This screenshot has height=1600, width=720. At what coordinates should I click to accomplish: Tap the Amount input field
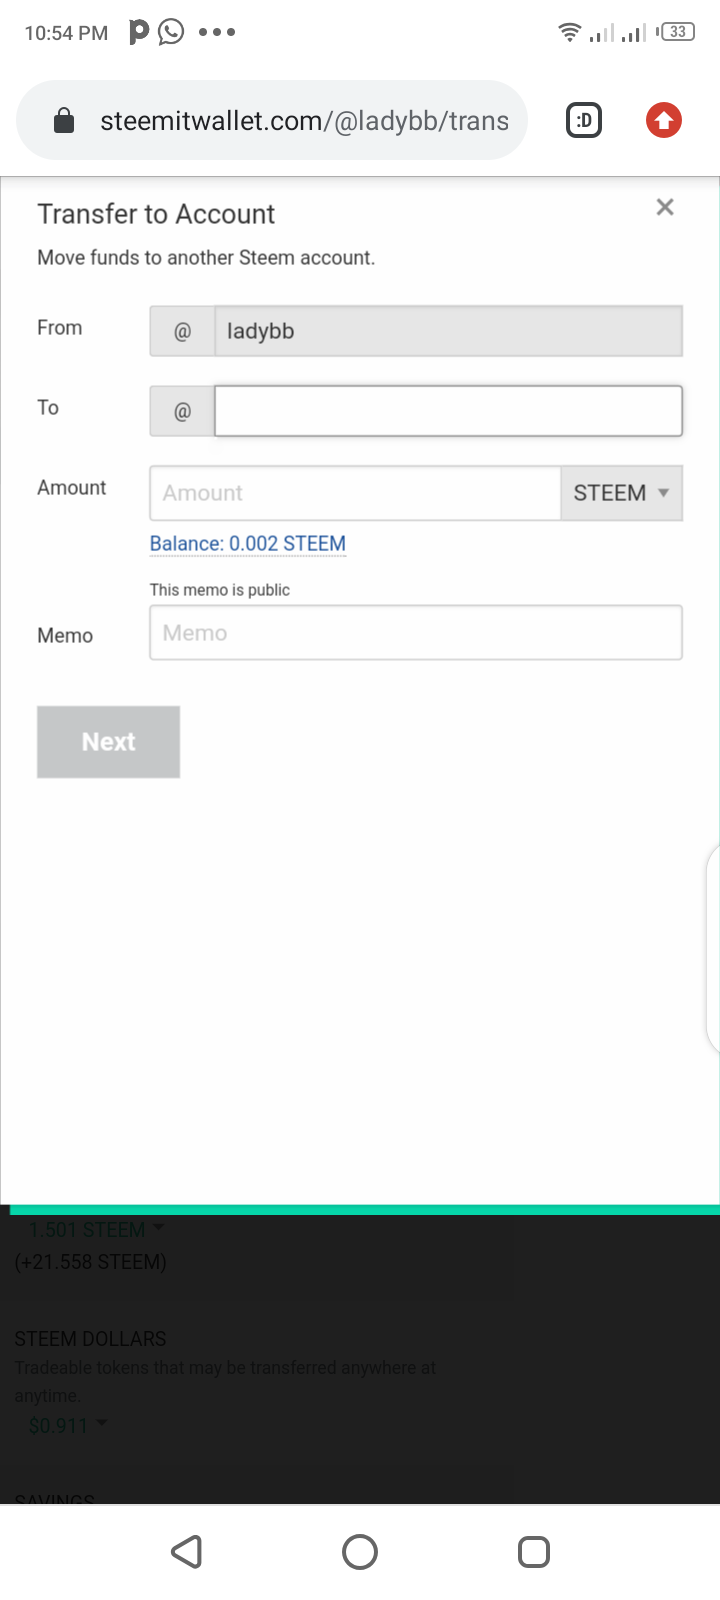[x=355, y=493]
